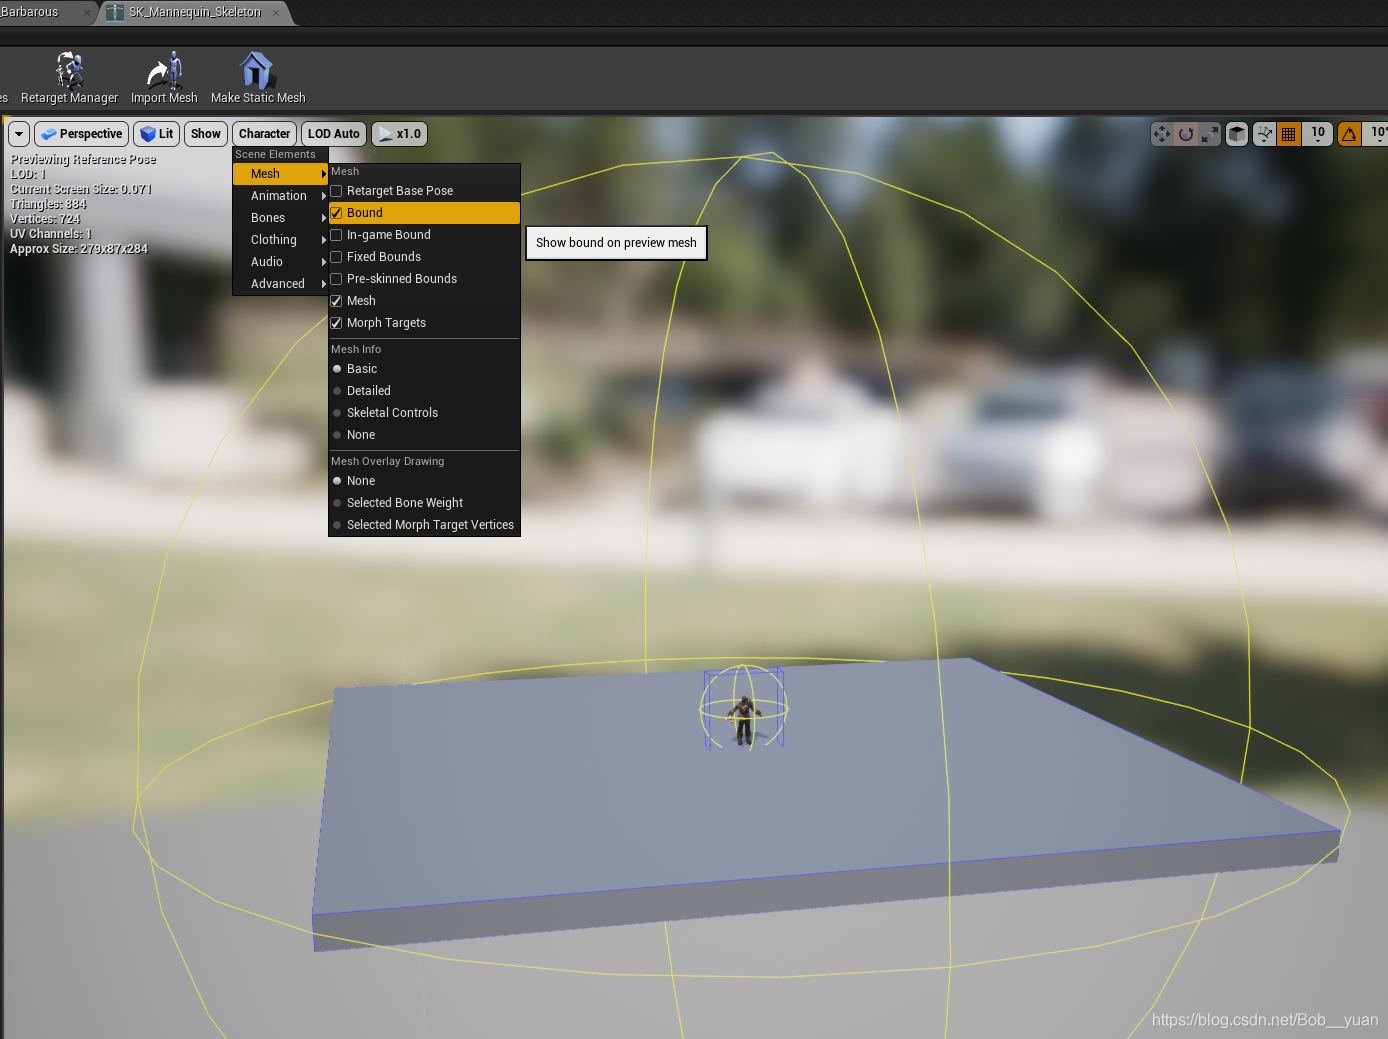
Task: Select Detailed mesh info option
Action: [424, 391]
